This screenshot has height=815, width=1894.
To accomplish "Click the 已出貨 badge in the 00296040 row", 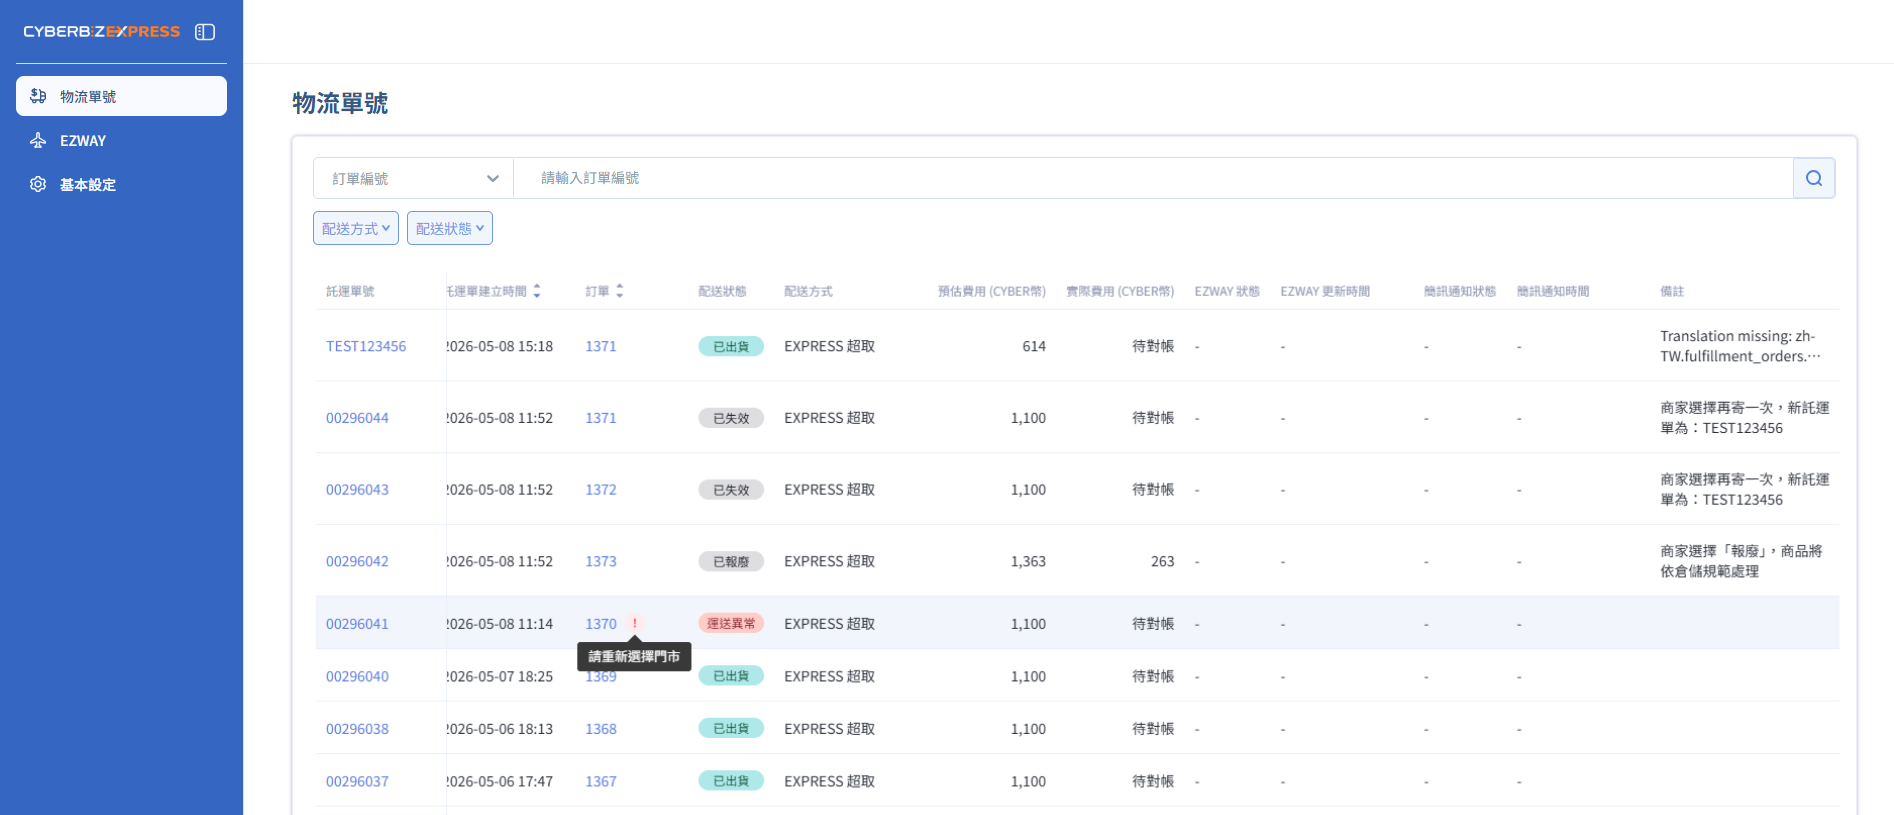I will 731,676.
